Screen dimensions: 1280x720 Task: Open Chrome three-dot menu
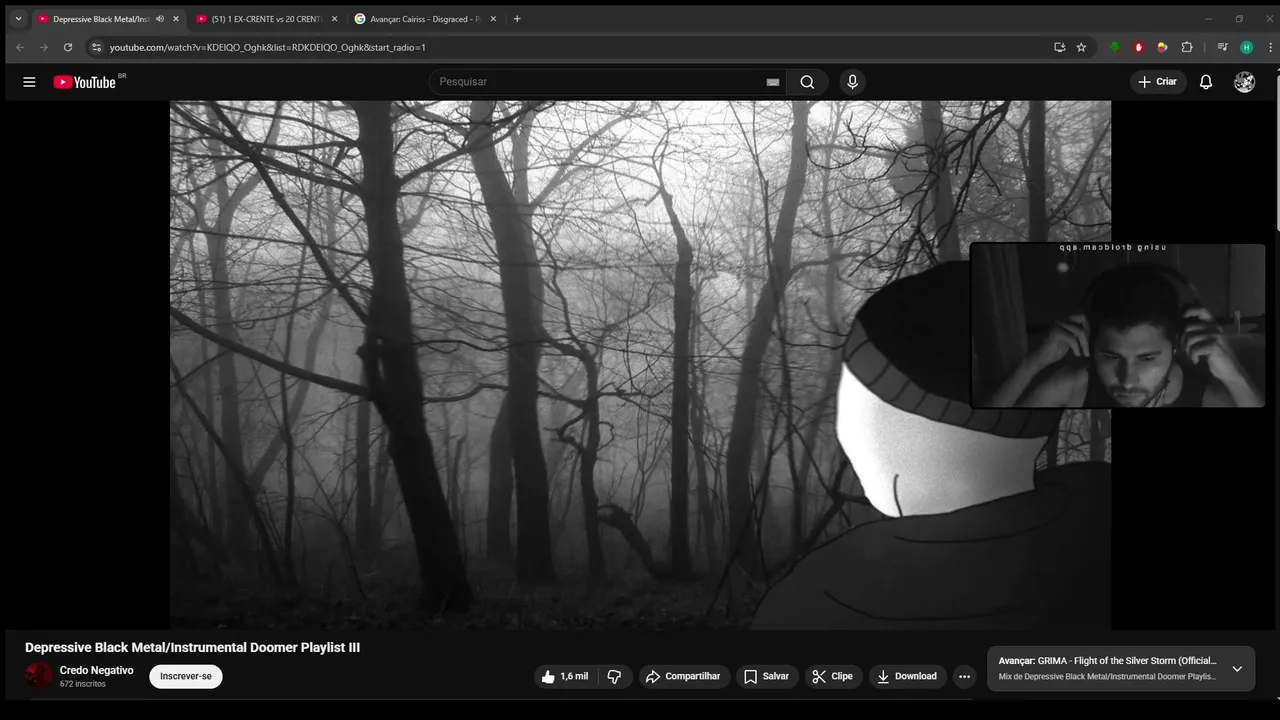[x=1268, y=47]
